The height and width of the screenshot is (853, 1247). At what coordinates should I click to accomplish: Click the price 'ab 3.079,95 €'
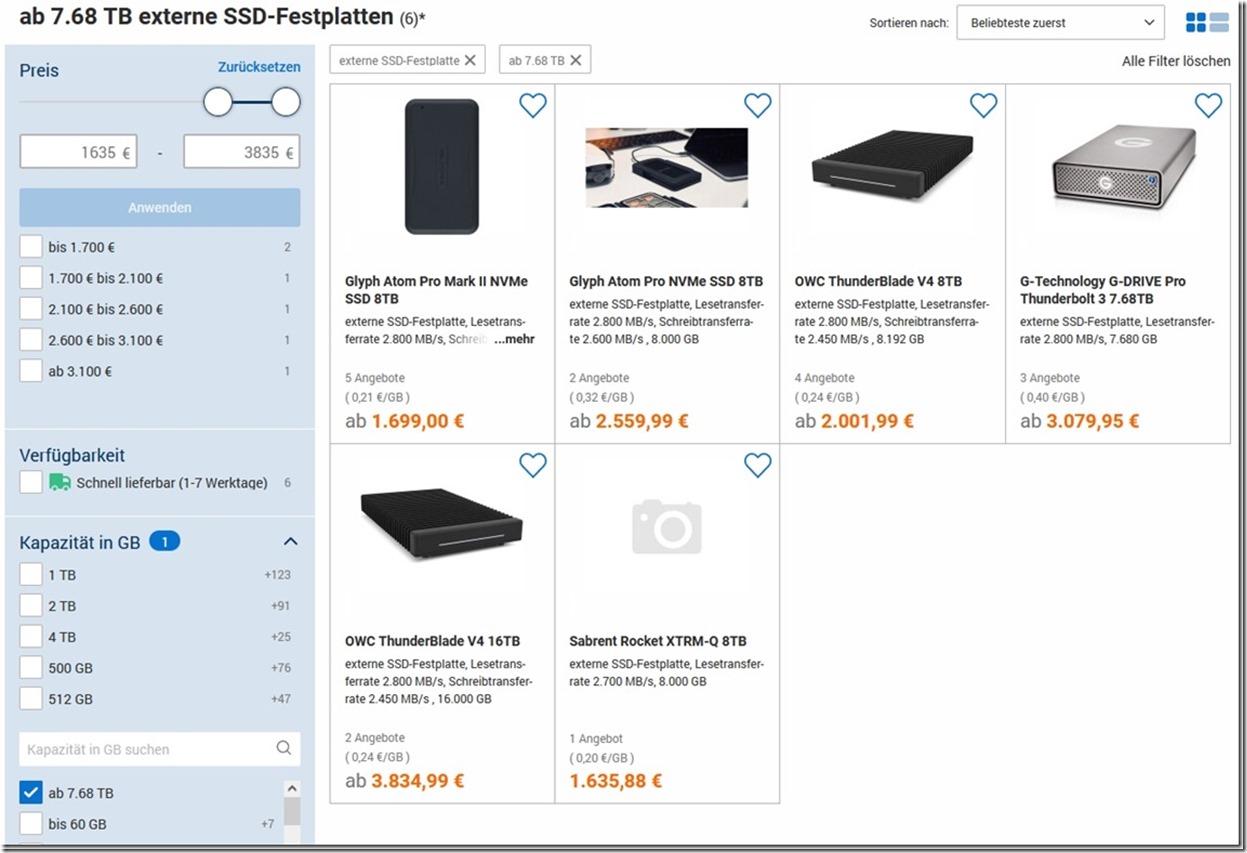pos(1080,421)
